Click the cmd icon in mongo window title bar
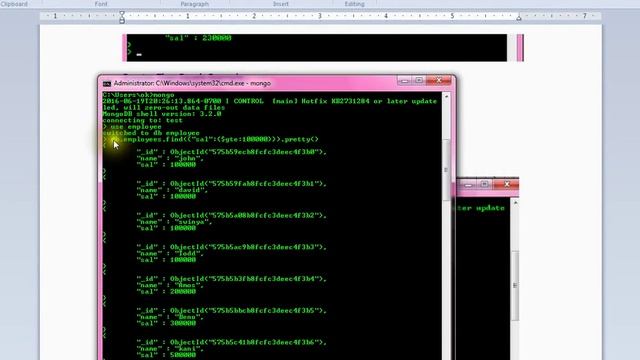Image resolution: width=640 pixels, height=360 pixels. coord(107,83)
